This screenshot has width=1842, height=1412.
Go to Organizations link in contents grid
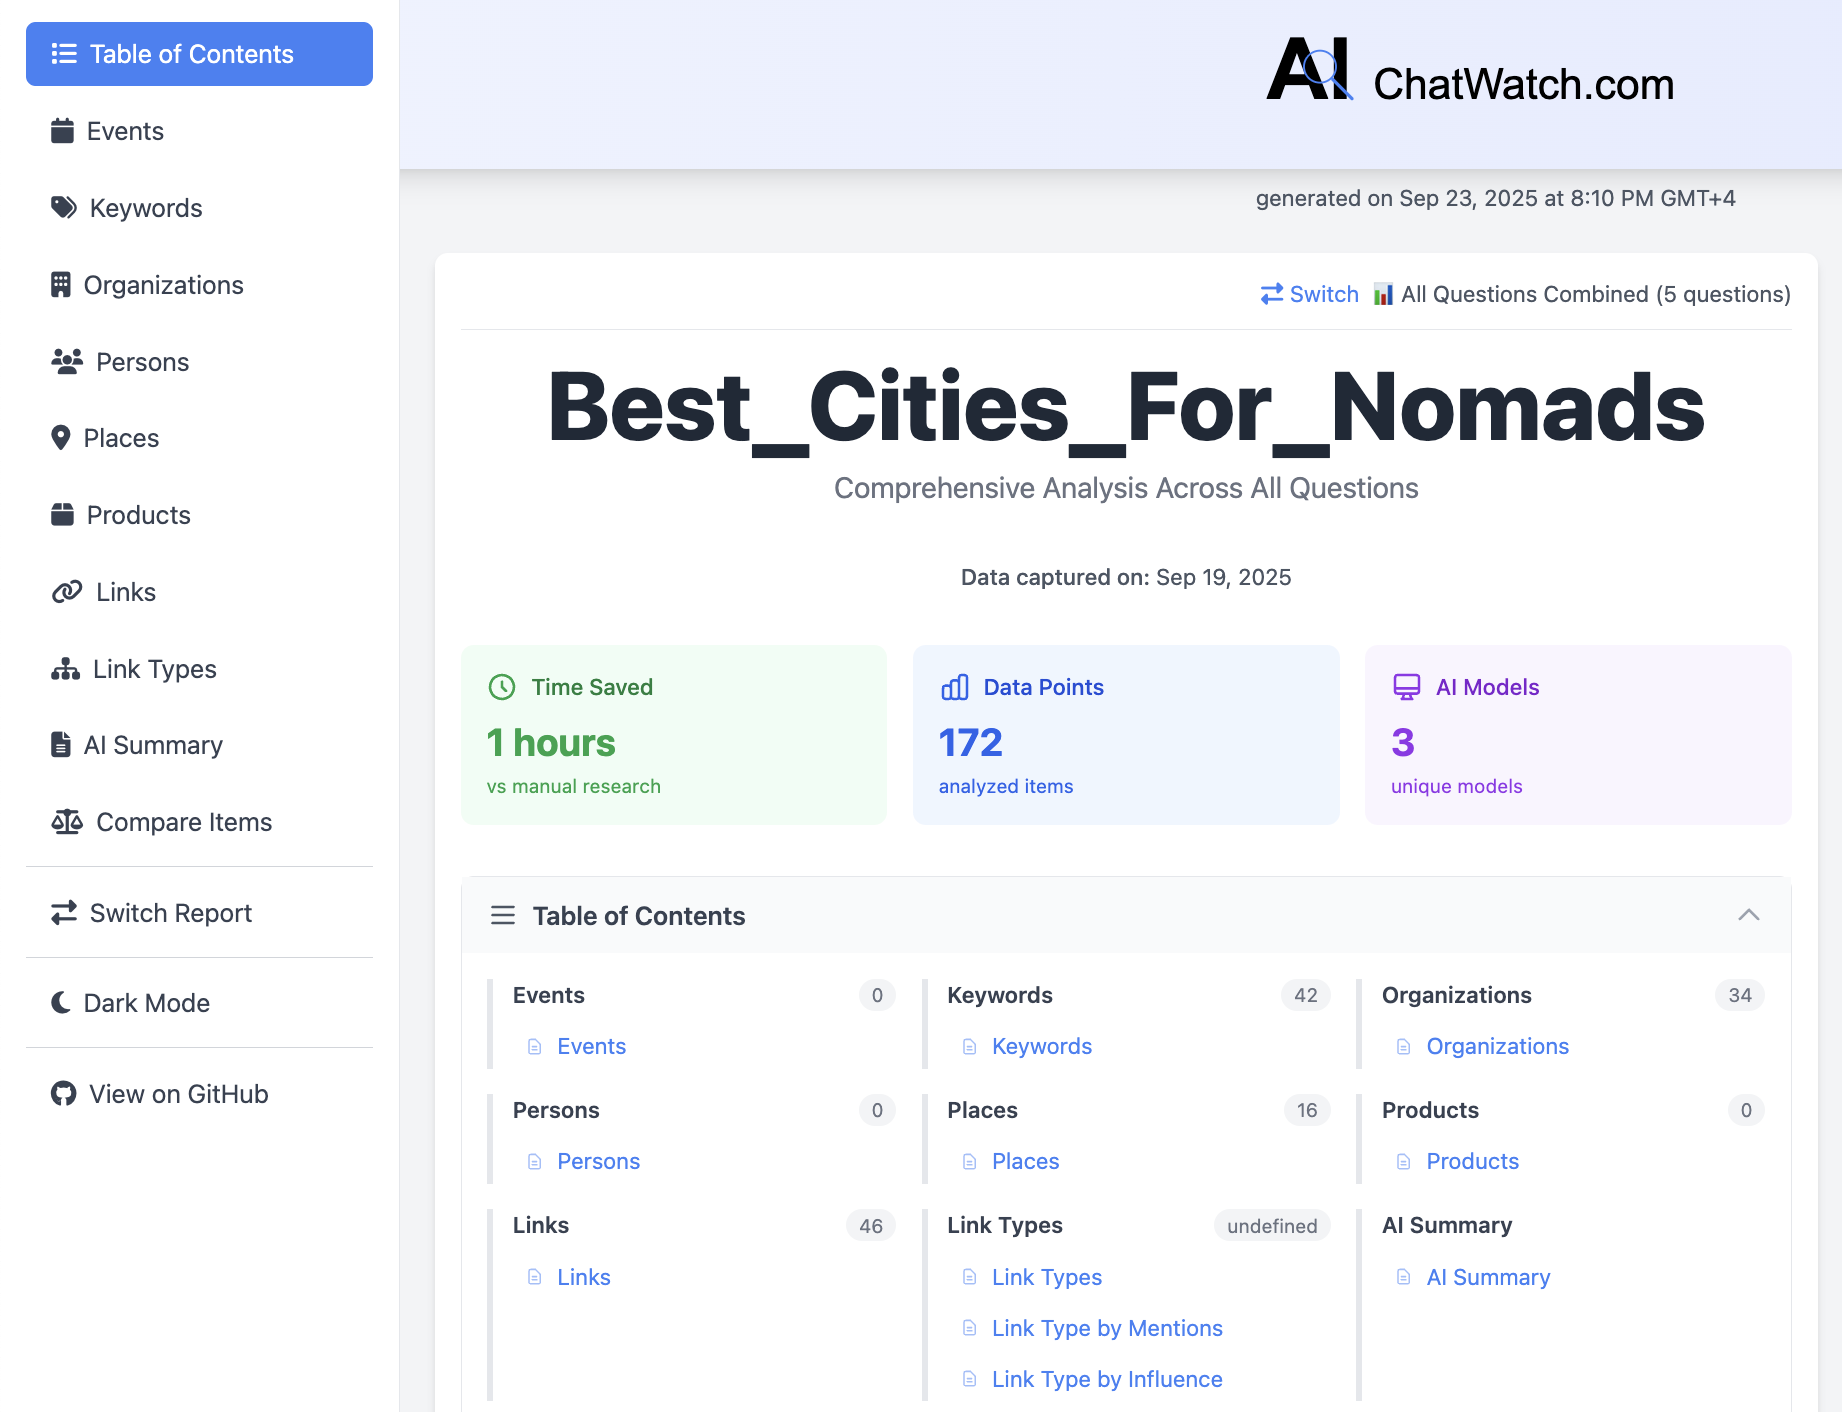tap(1496, 1046)
